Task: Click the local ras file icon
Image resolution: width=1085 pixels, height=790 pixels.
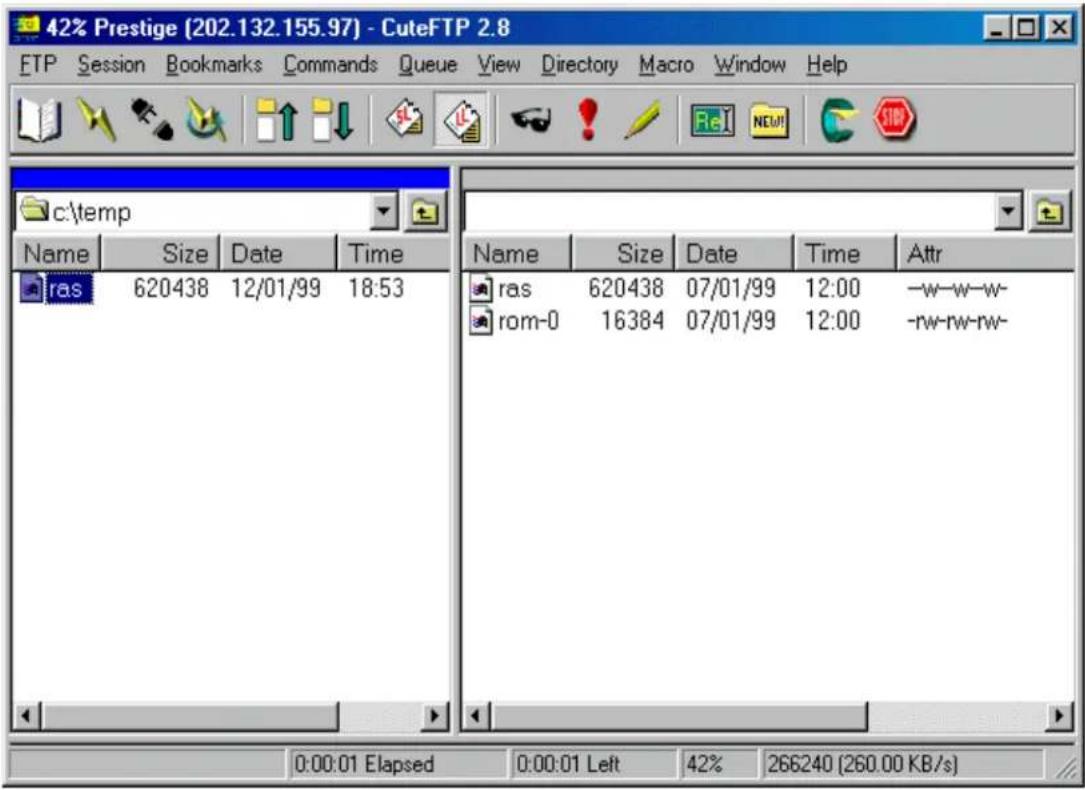Action: click(x=31, y=288)
